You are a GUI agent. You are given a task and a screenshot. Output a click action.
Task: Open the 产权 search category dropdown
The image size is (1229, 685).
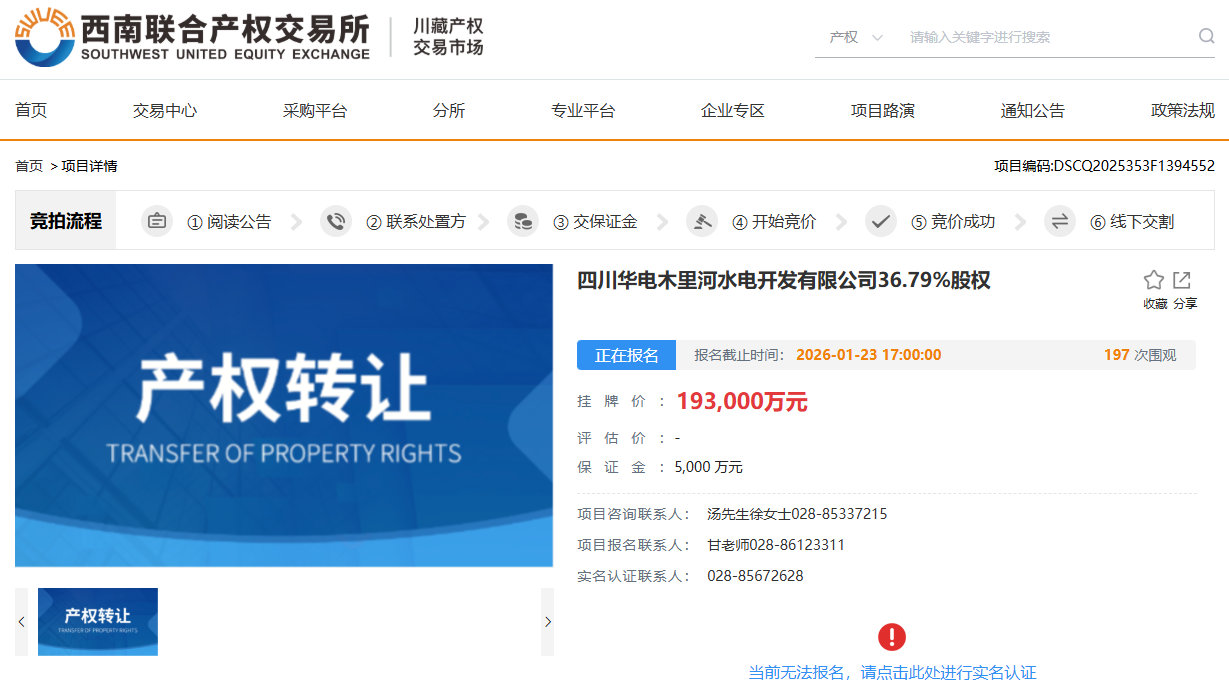point(856,37)
